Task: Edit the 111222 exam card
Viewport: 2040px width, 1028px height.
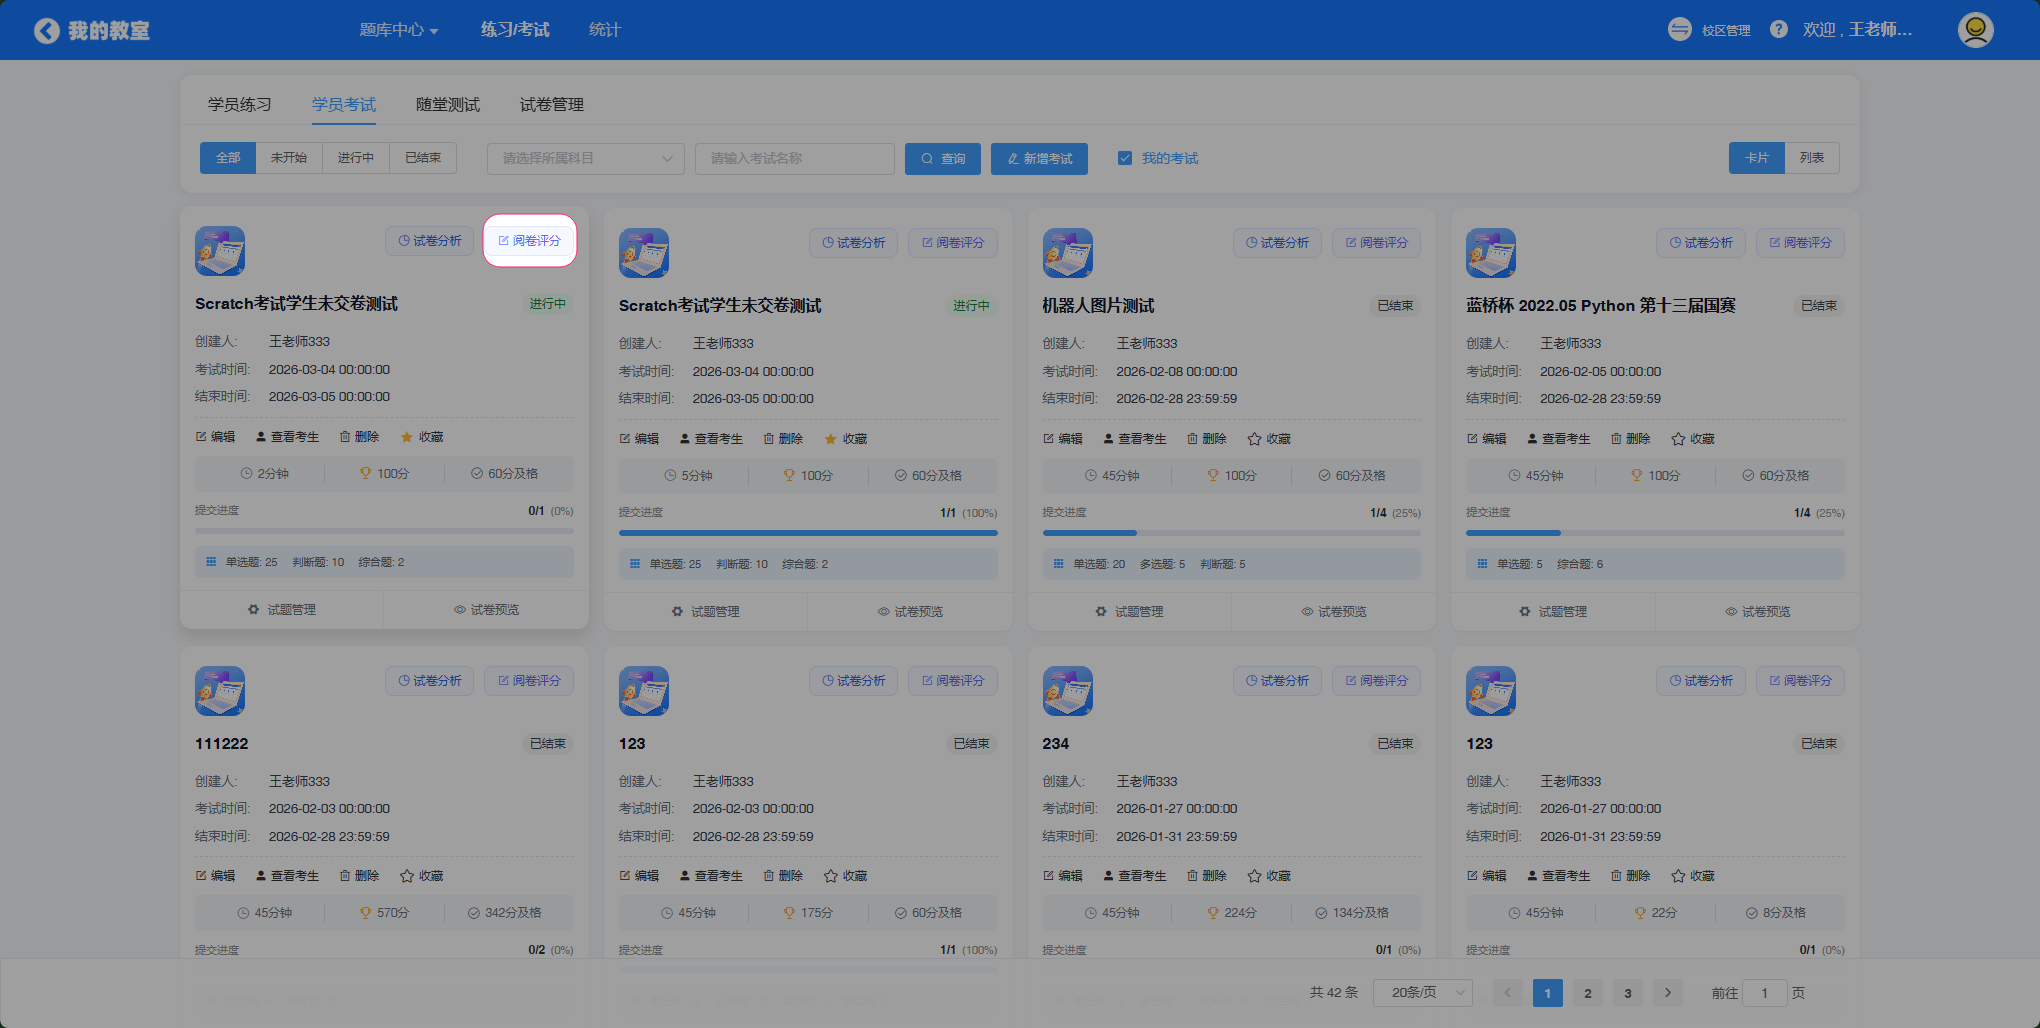Action: click(x=215, y=876)
